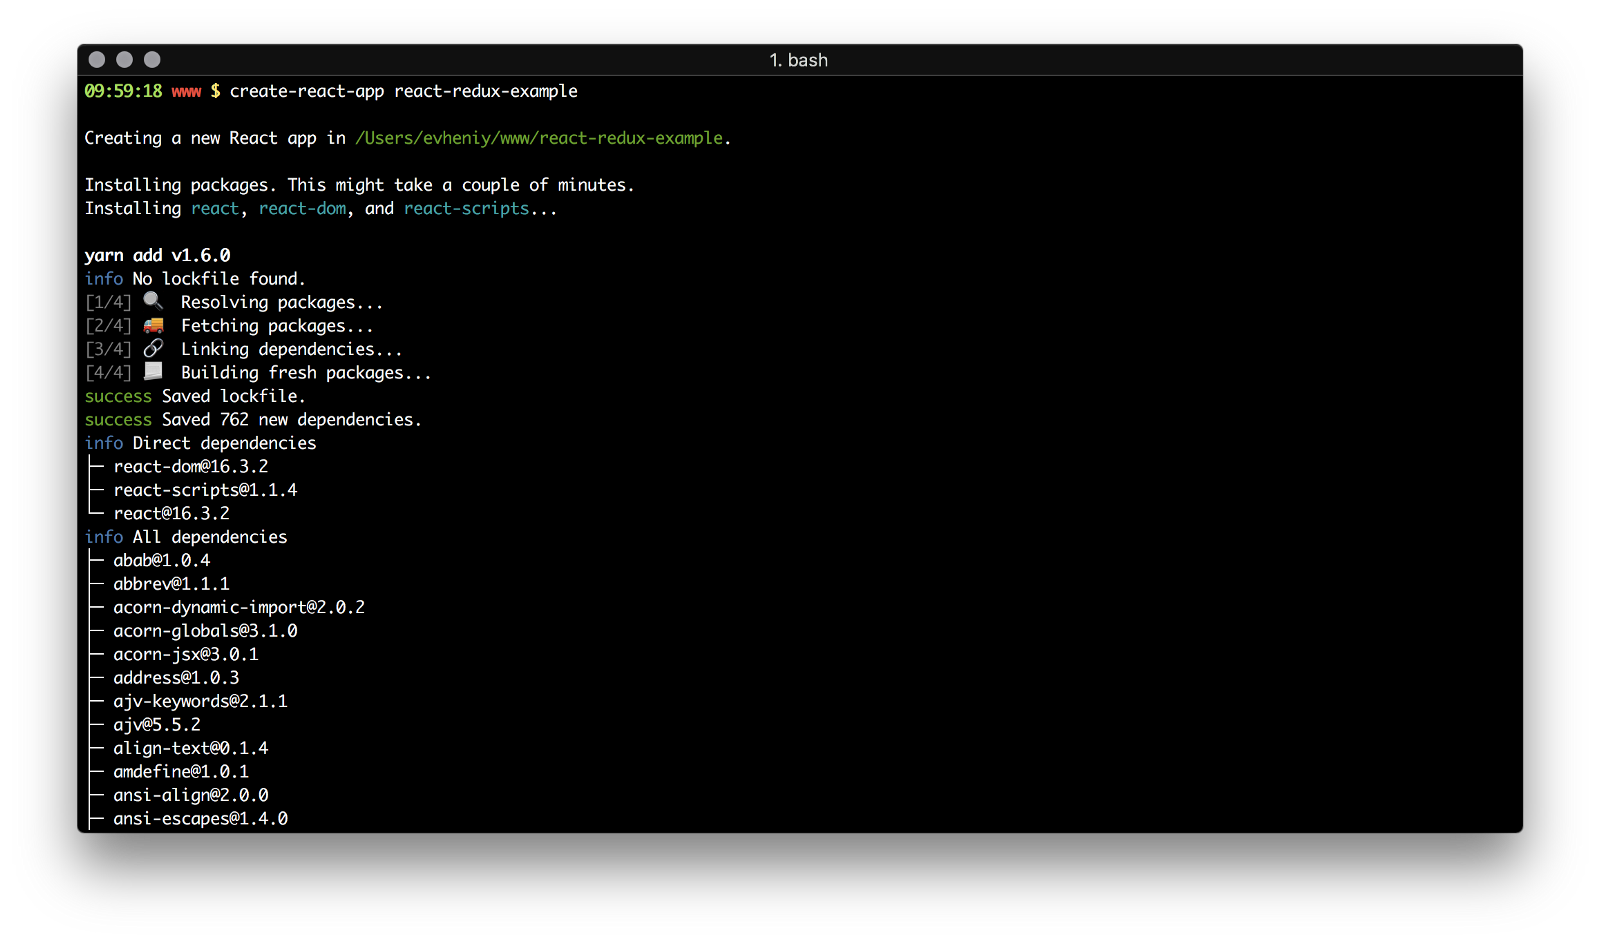Select the acorn-dynamic-import@2.0.2 entry
Viewport: 1600px width, 943px height.
point(238,607)
